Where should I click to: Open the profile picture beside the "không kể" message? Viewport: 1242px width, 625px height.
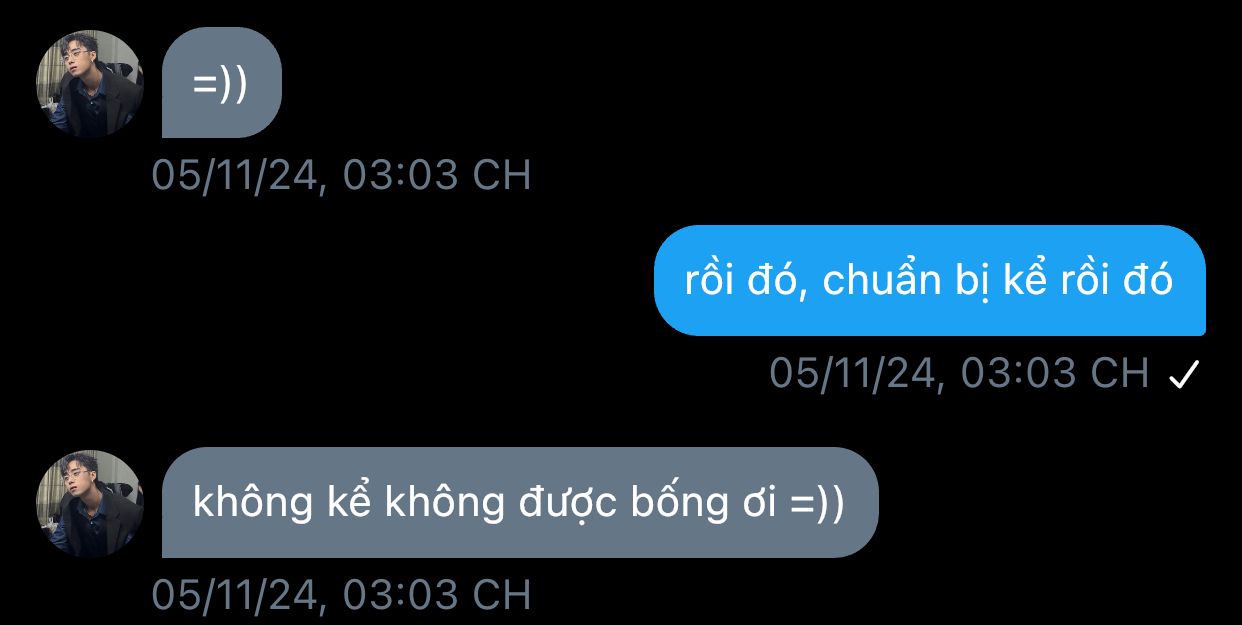90,503
